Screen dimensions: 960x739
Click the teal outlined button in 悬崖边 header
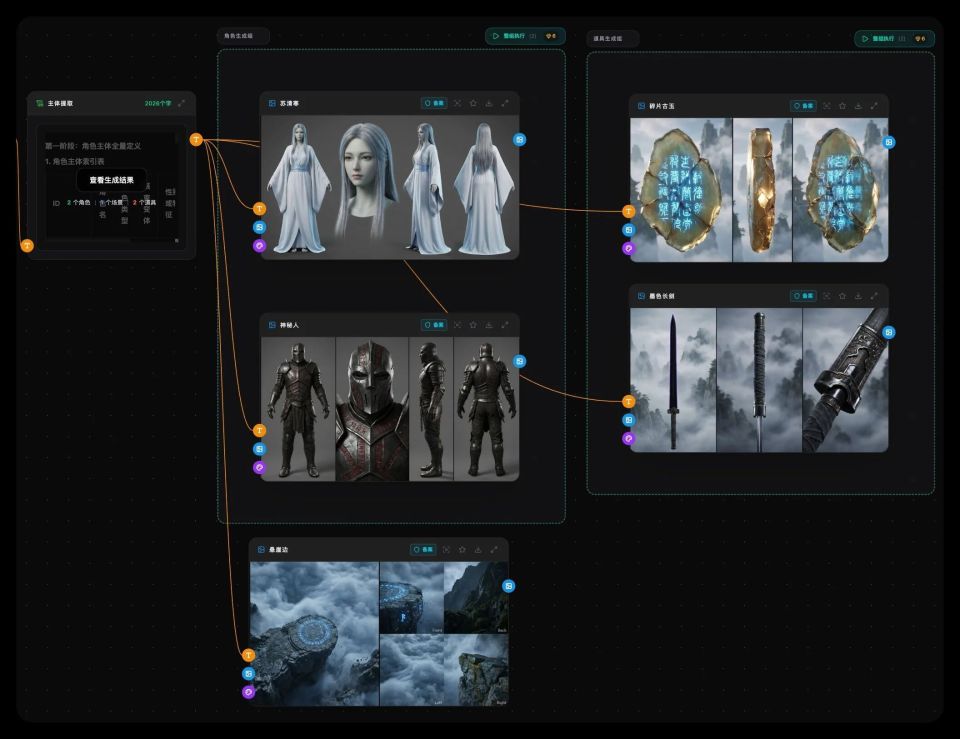(423, 550)
